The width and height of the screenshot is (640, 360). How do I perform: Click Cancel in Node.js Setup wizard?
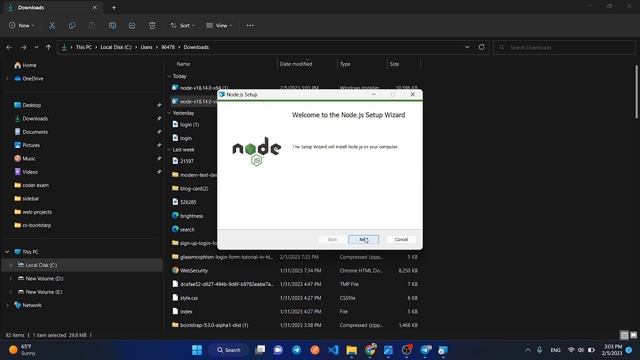401,240
